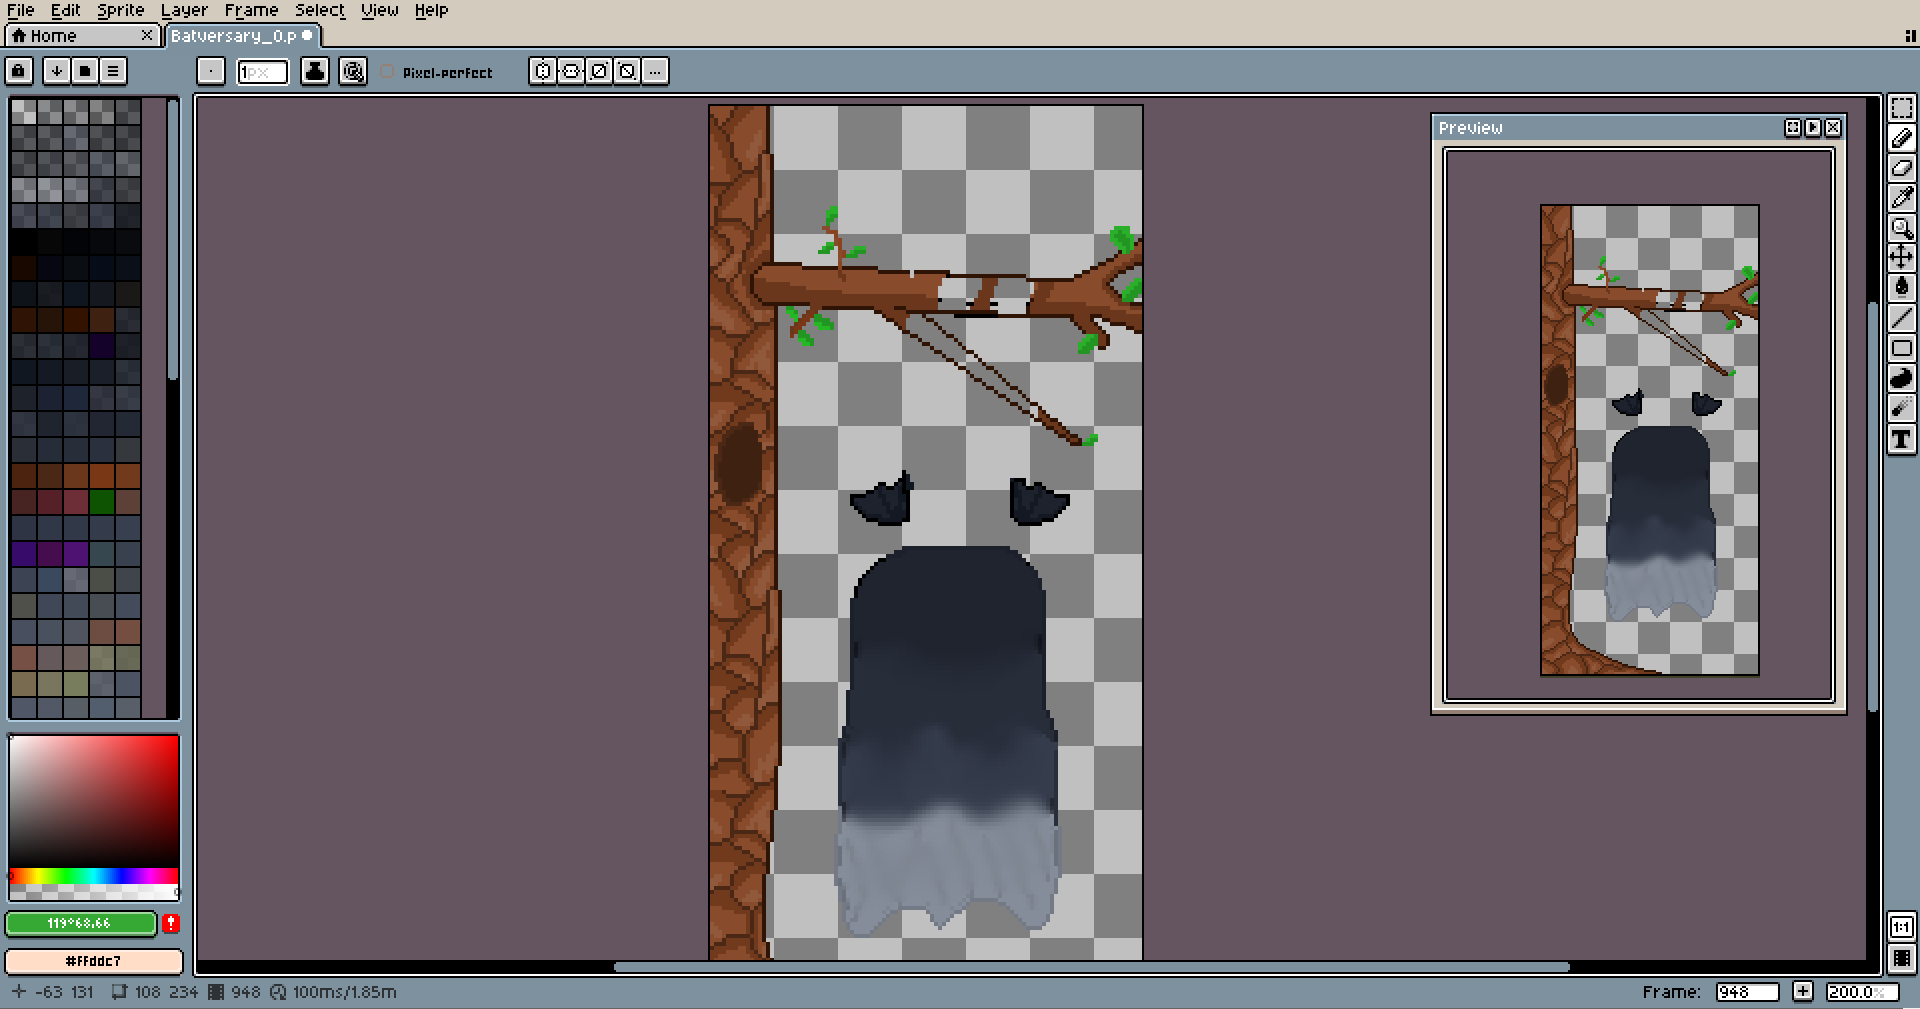
Task: Select the Rectangular Marquee tool
Action: [x=1901, y=108]
